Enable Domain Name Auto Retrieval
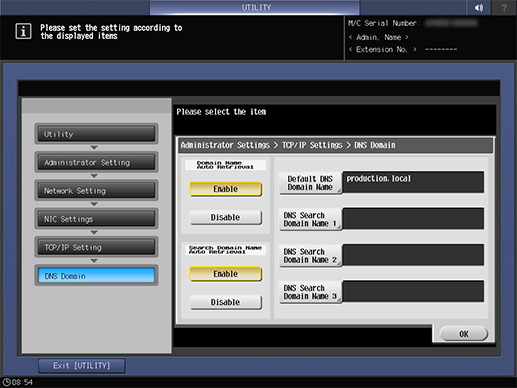The image size is (517, 388). [225, 189]
